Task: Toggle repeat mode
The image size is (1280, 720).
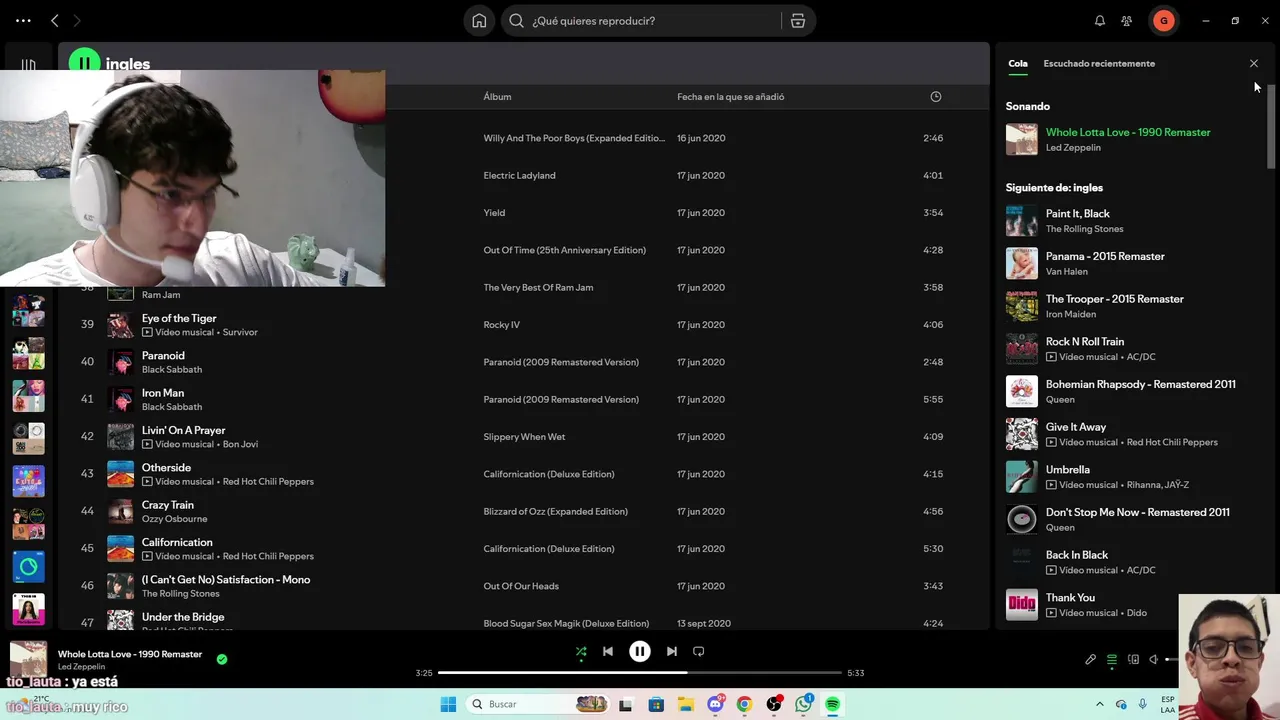Action: click(698, 651)
